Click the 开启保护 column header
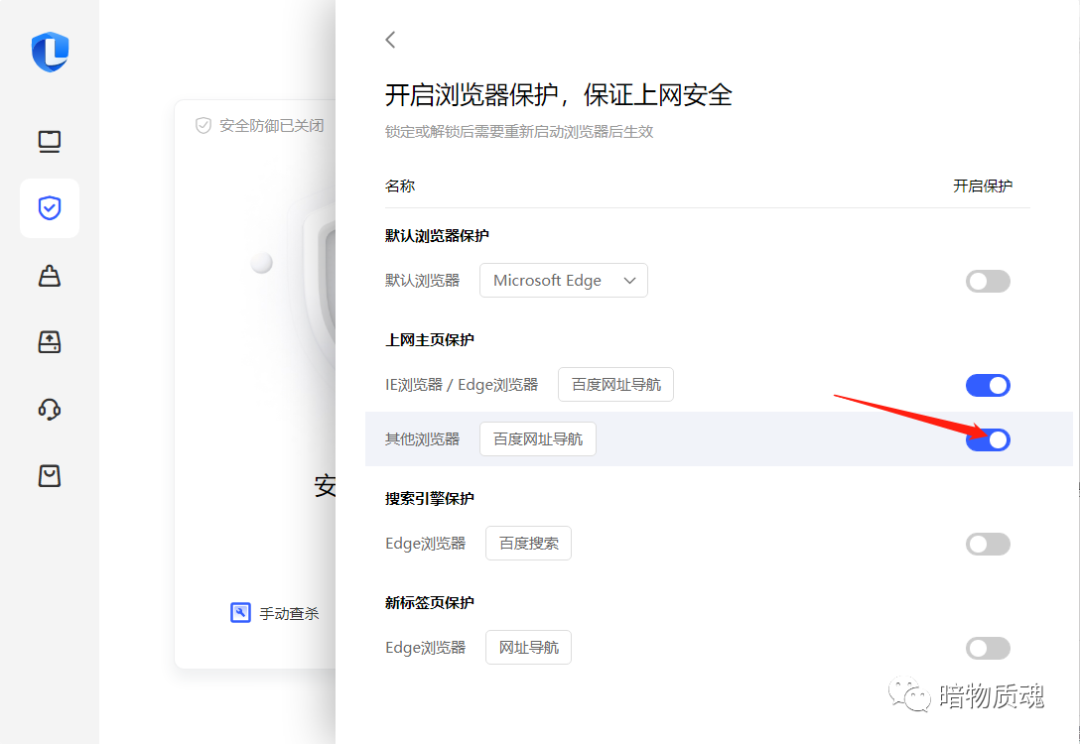This screenshot has height=744, width=1080. coord(983,186)
